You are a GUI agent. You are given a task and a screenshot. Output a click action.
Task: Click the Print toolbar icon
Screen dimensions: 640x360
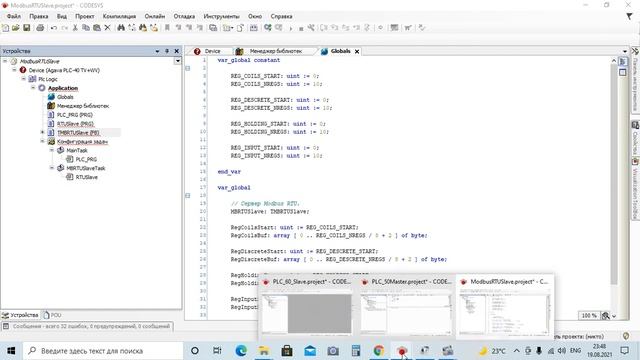coord(40,28)
